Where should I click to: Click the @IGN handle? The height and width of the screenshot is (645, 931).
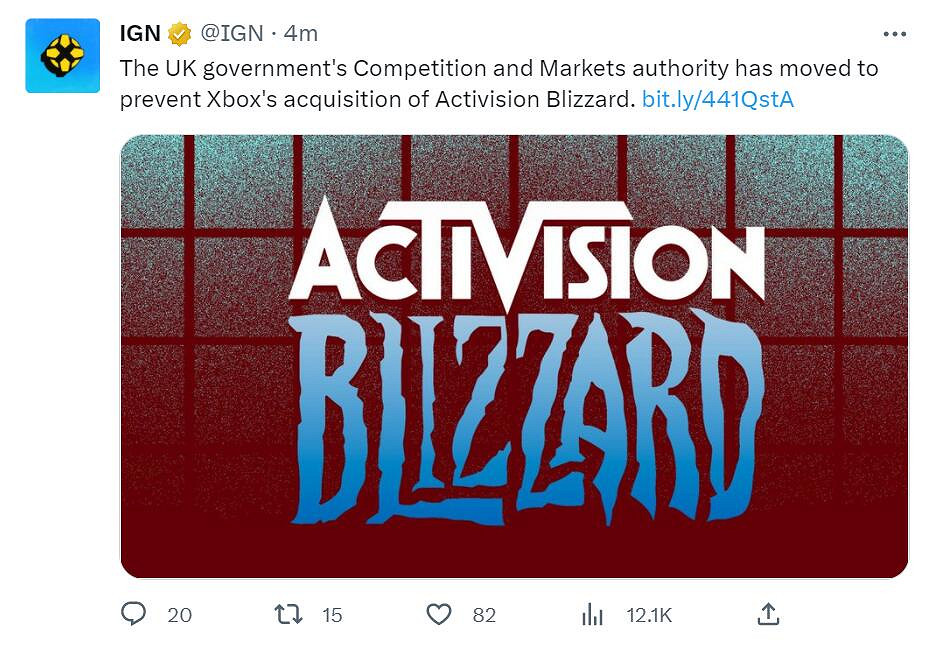(233, 34)
